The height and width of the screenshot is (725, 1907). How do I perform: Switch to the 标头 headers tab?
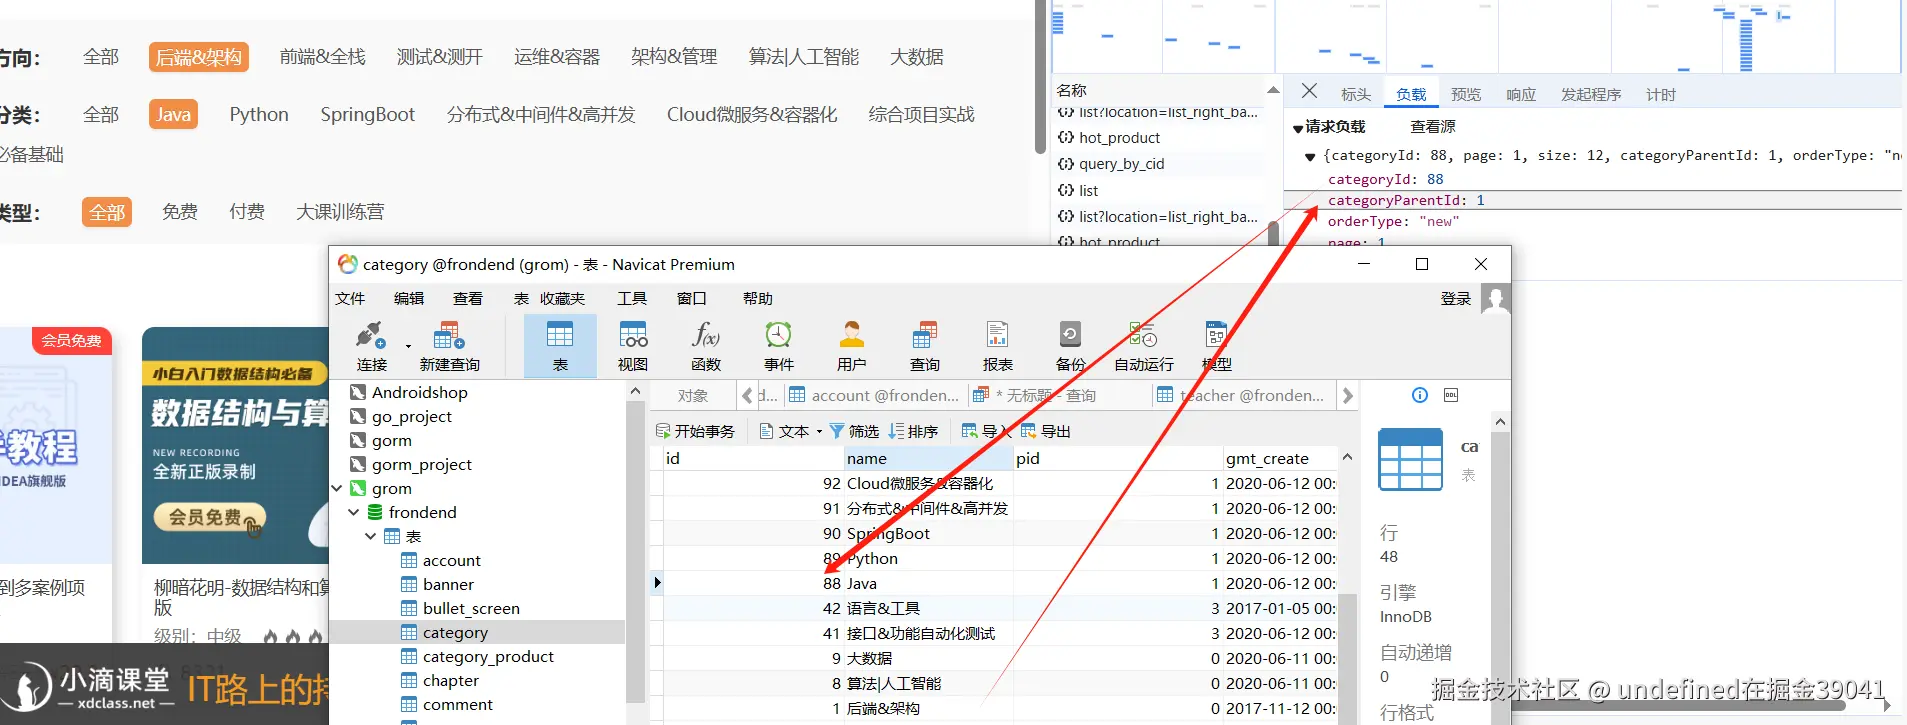[1356, 95]
